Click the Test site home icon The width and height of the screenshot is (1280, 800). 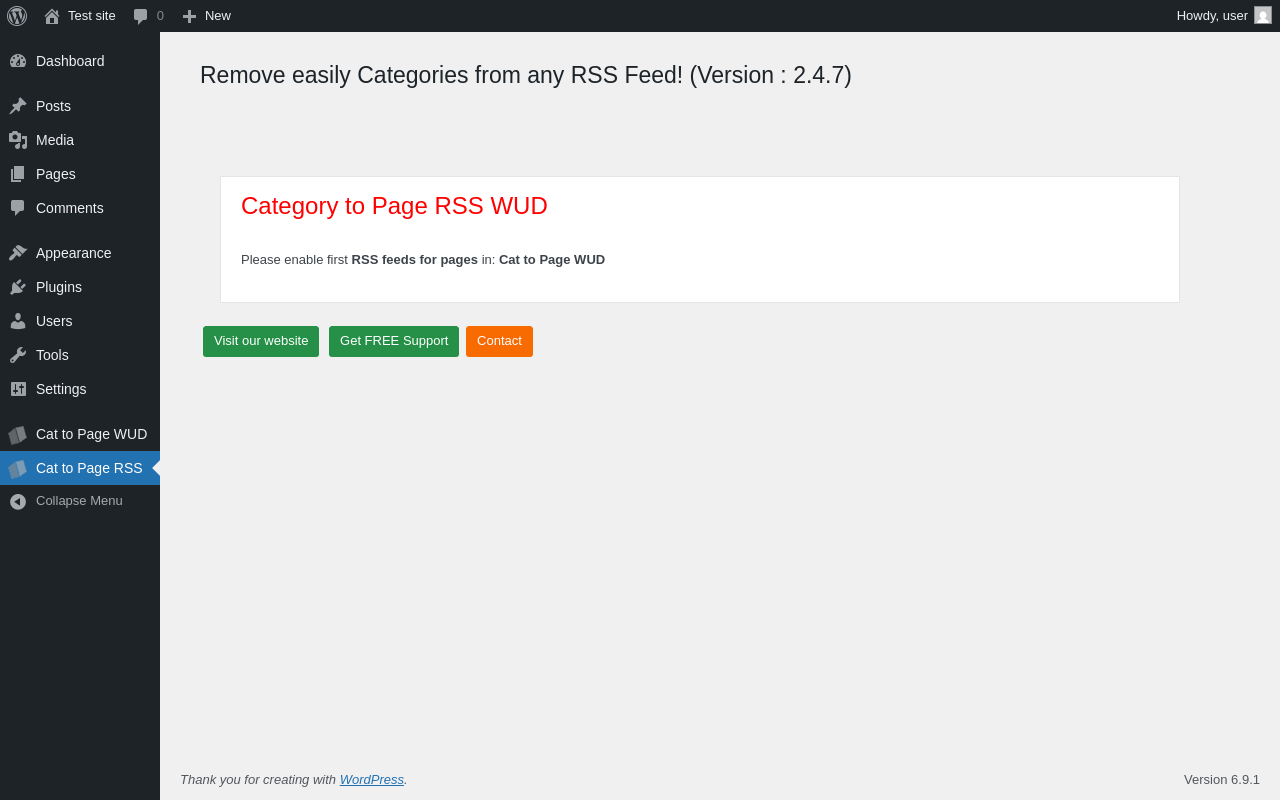pos(52,16)
